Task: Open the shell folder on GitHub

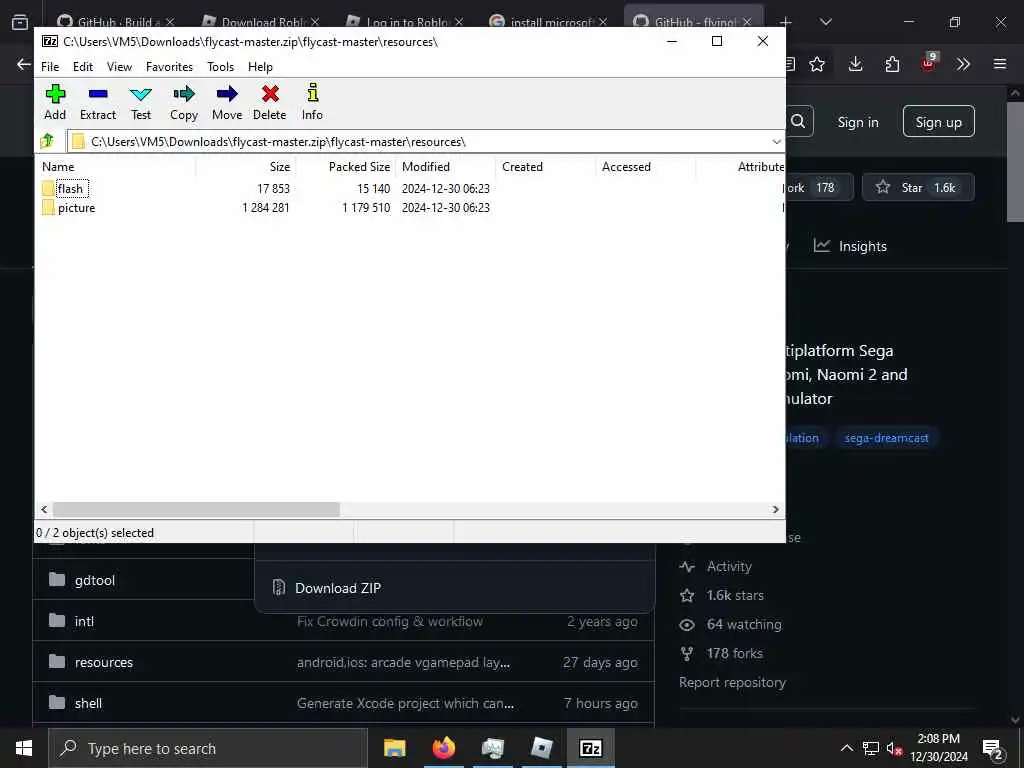Action: pos(88,703)
